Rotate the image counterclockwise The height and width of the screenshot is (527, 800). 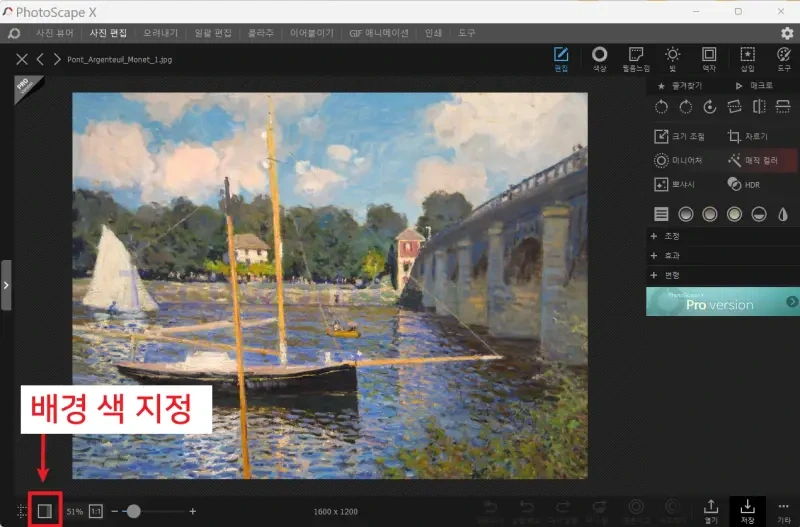[661, 107]
